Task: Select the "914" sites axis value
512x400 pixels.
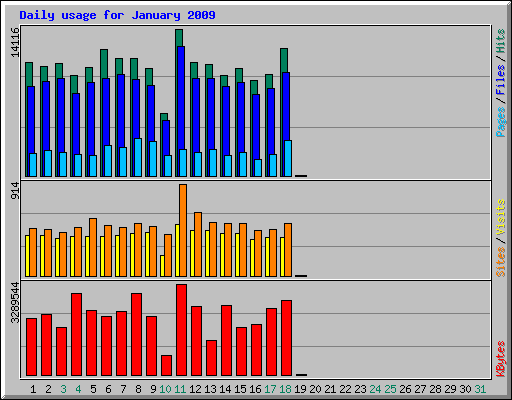Action: coord(15,191)
